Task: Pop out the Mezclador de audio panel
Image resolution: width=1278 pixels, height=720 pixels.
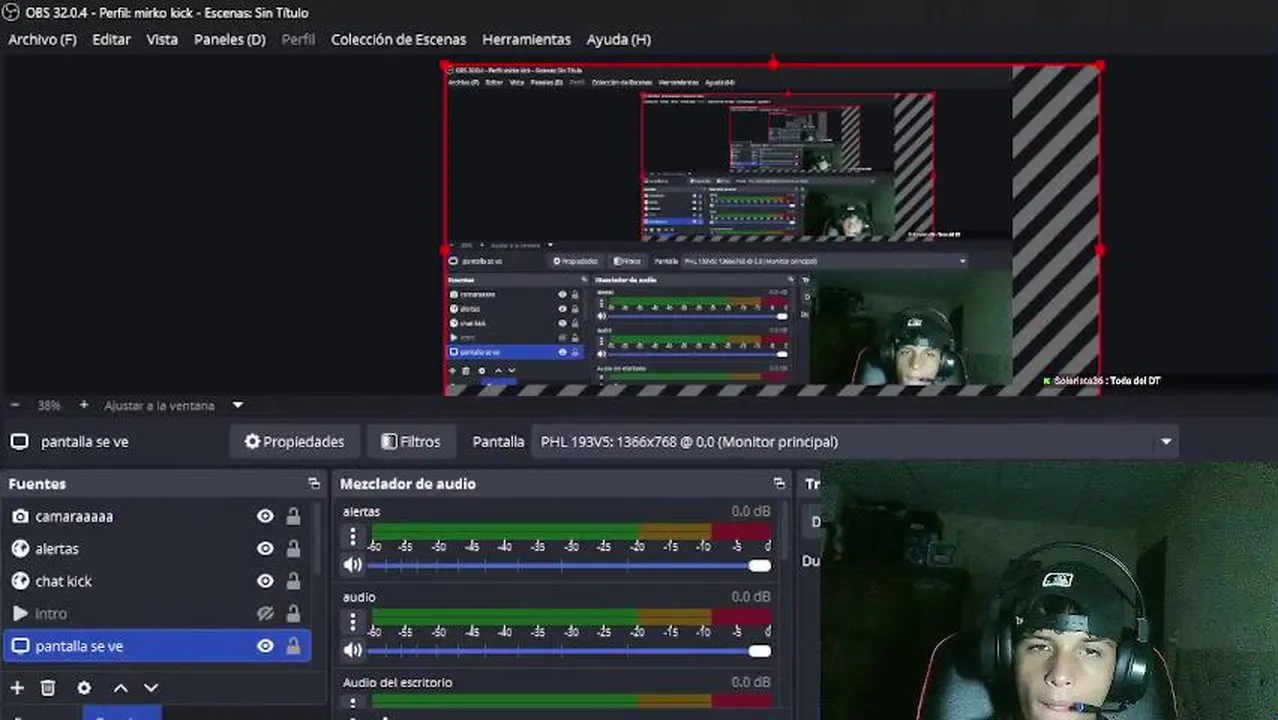Action: [x=779, y=483]
